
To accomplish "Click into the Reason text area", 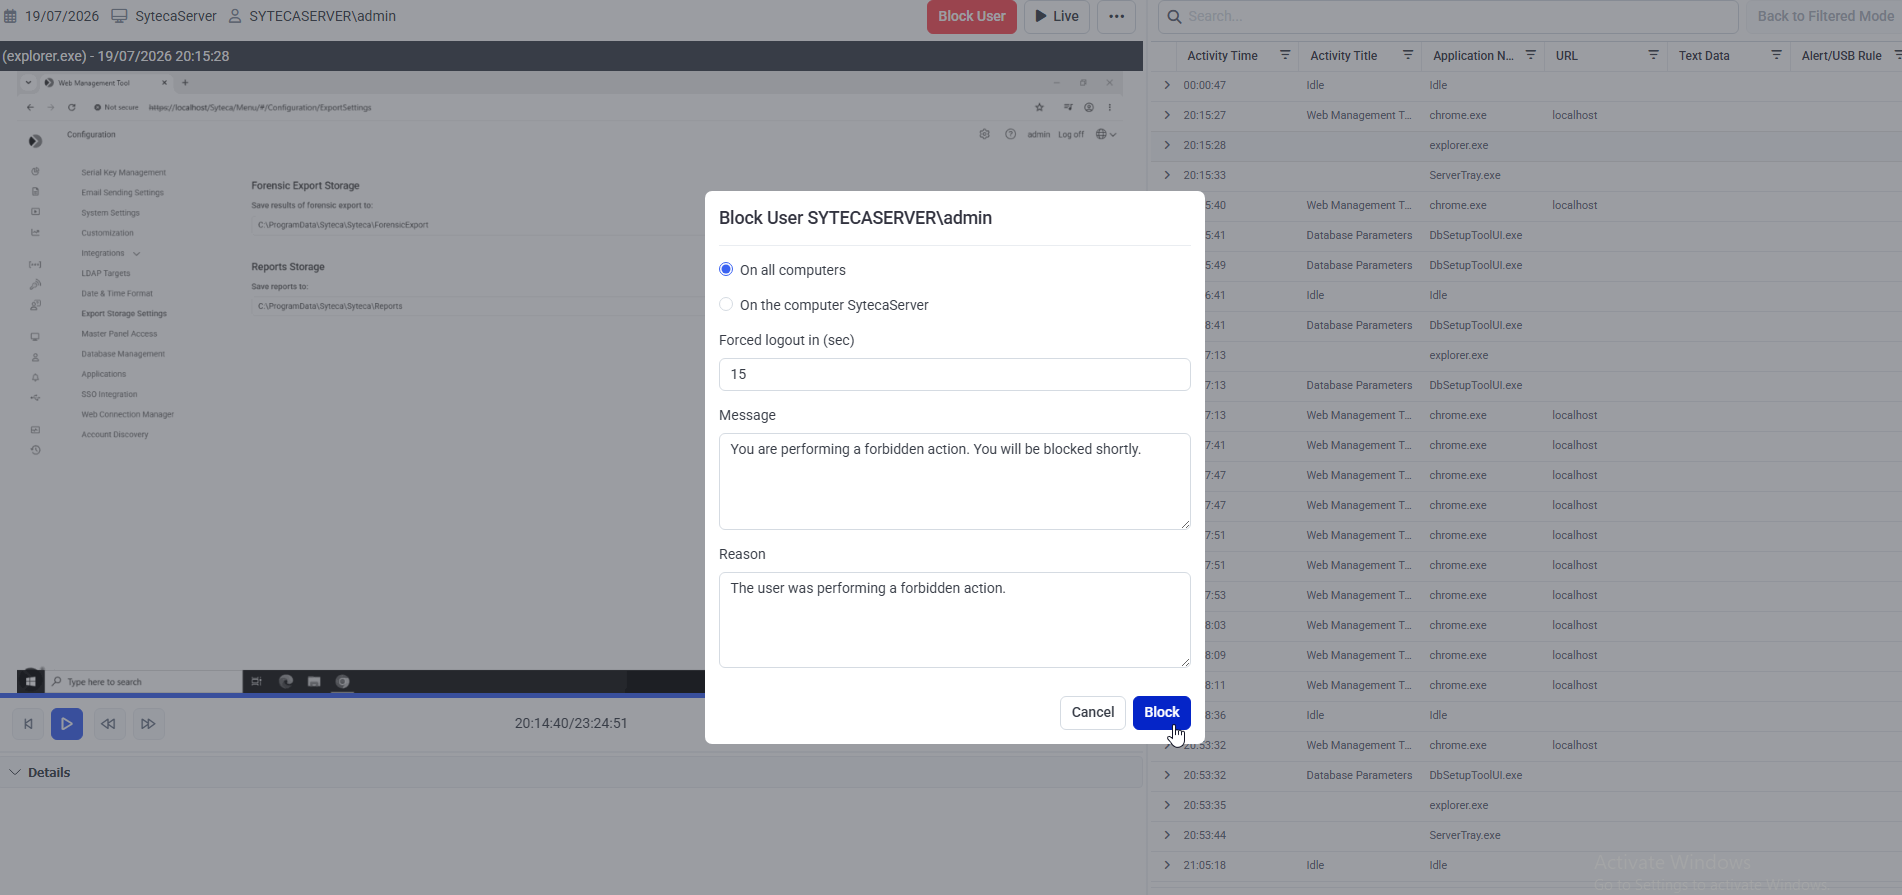I will [954, 620].
